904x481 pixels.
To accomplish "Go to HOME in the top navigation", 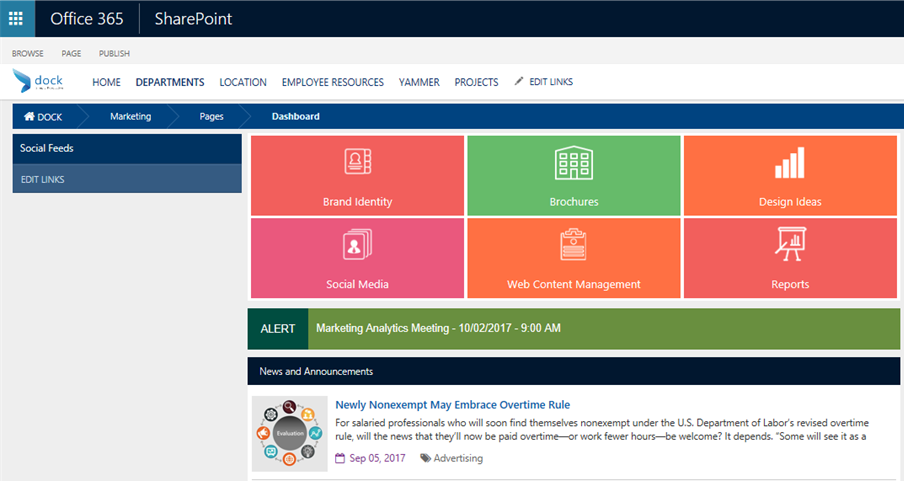I will click(107, 82).
